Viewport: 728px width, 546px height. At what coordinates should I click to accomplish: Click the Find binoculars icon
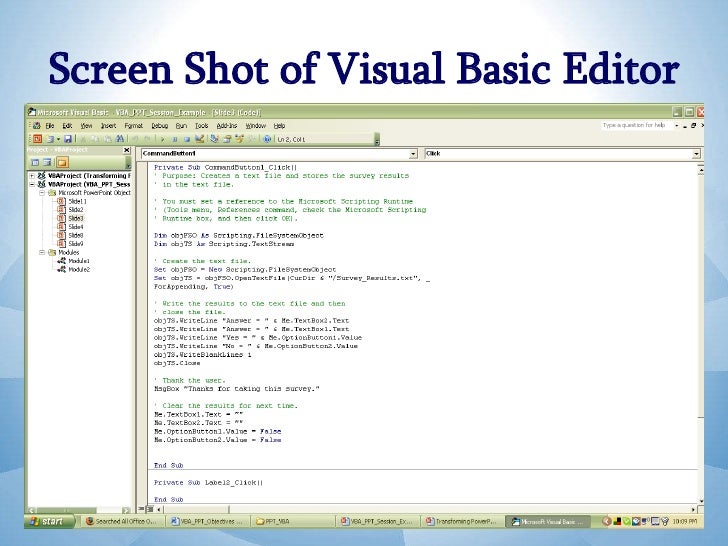point(120,139)
